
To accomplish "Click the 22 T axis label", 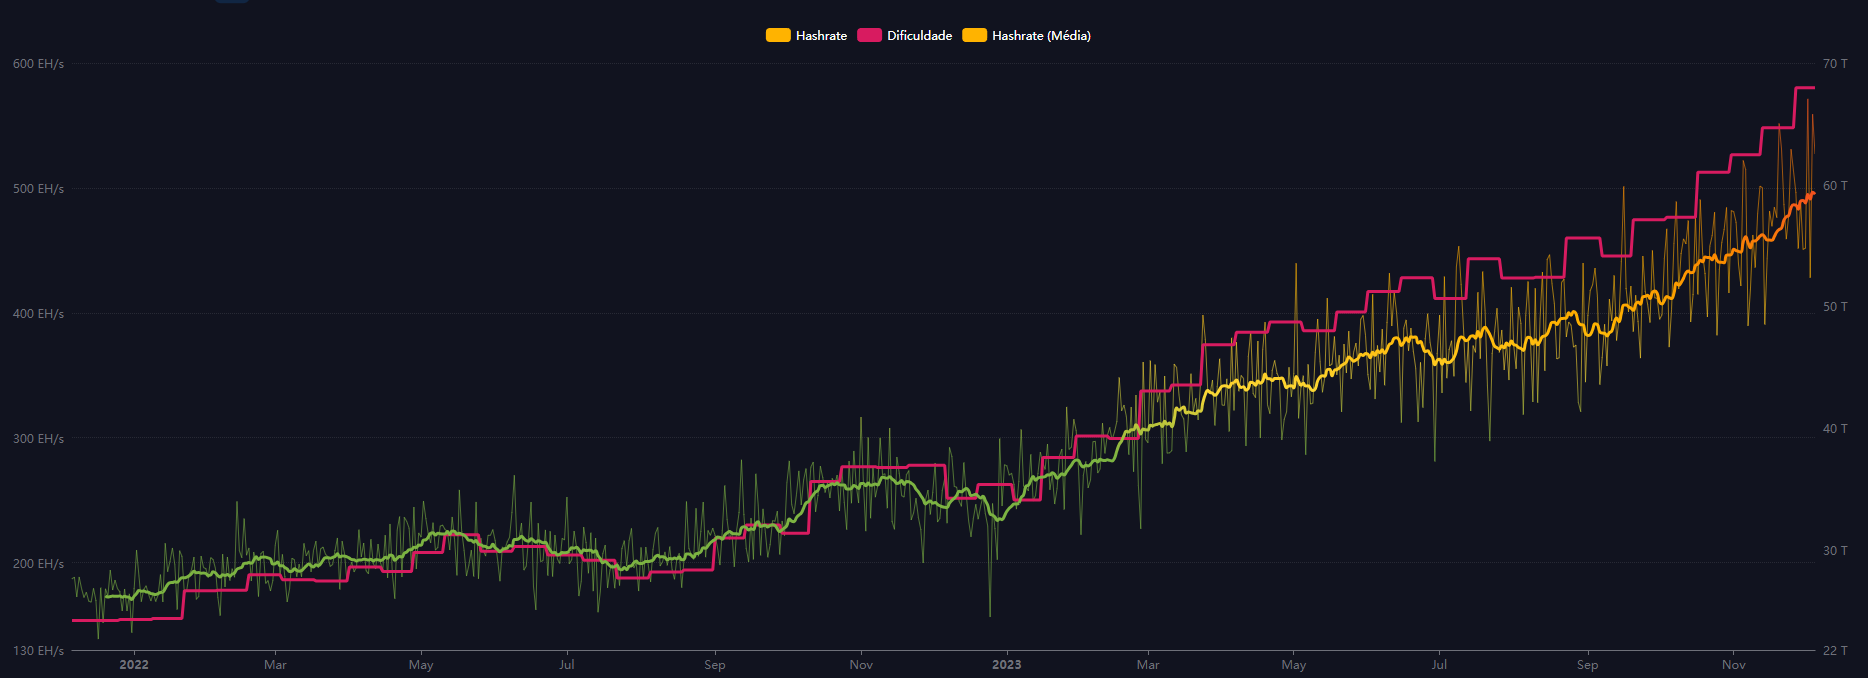I will [x=1834, y=651].
